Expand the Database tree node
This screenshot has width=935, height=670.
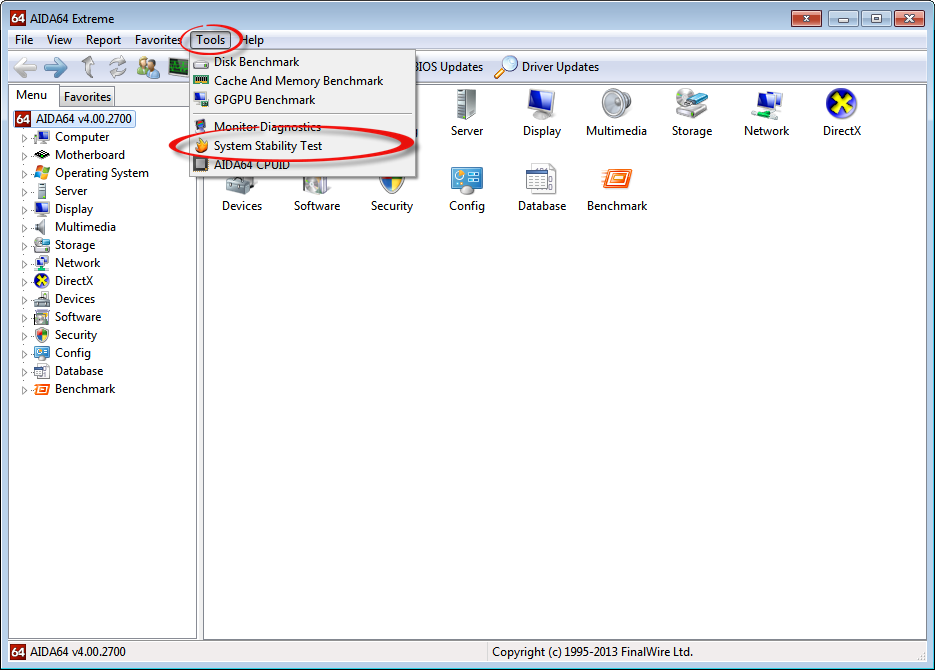(x=24, y=372)
